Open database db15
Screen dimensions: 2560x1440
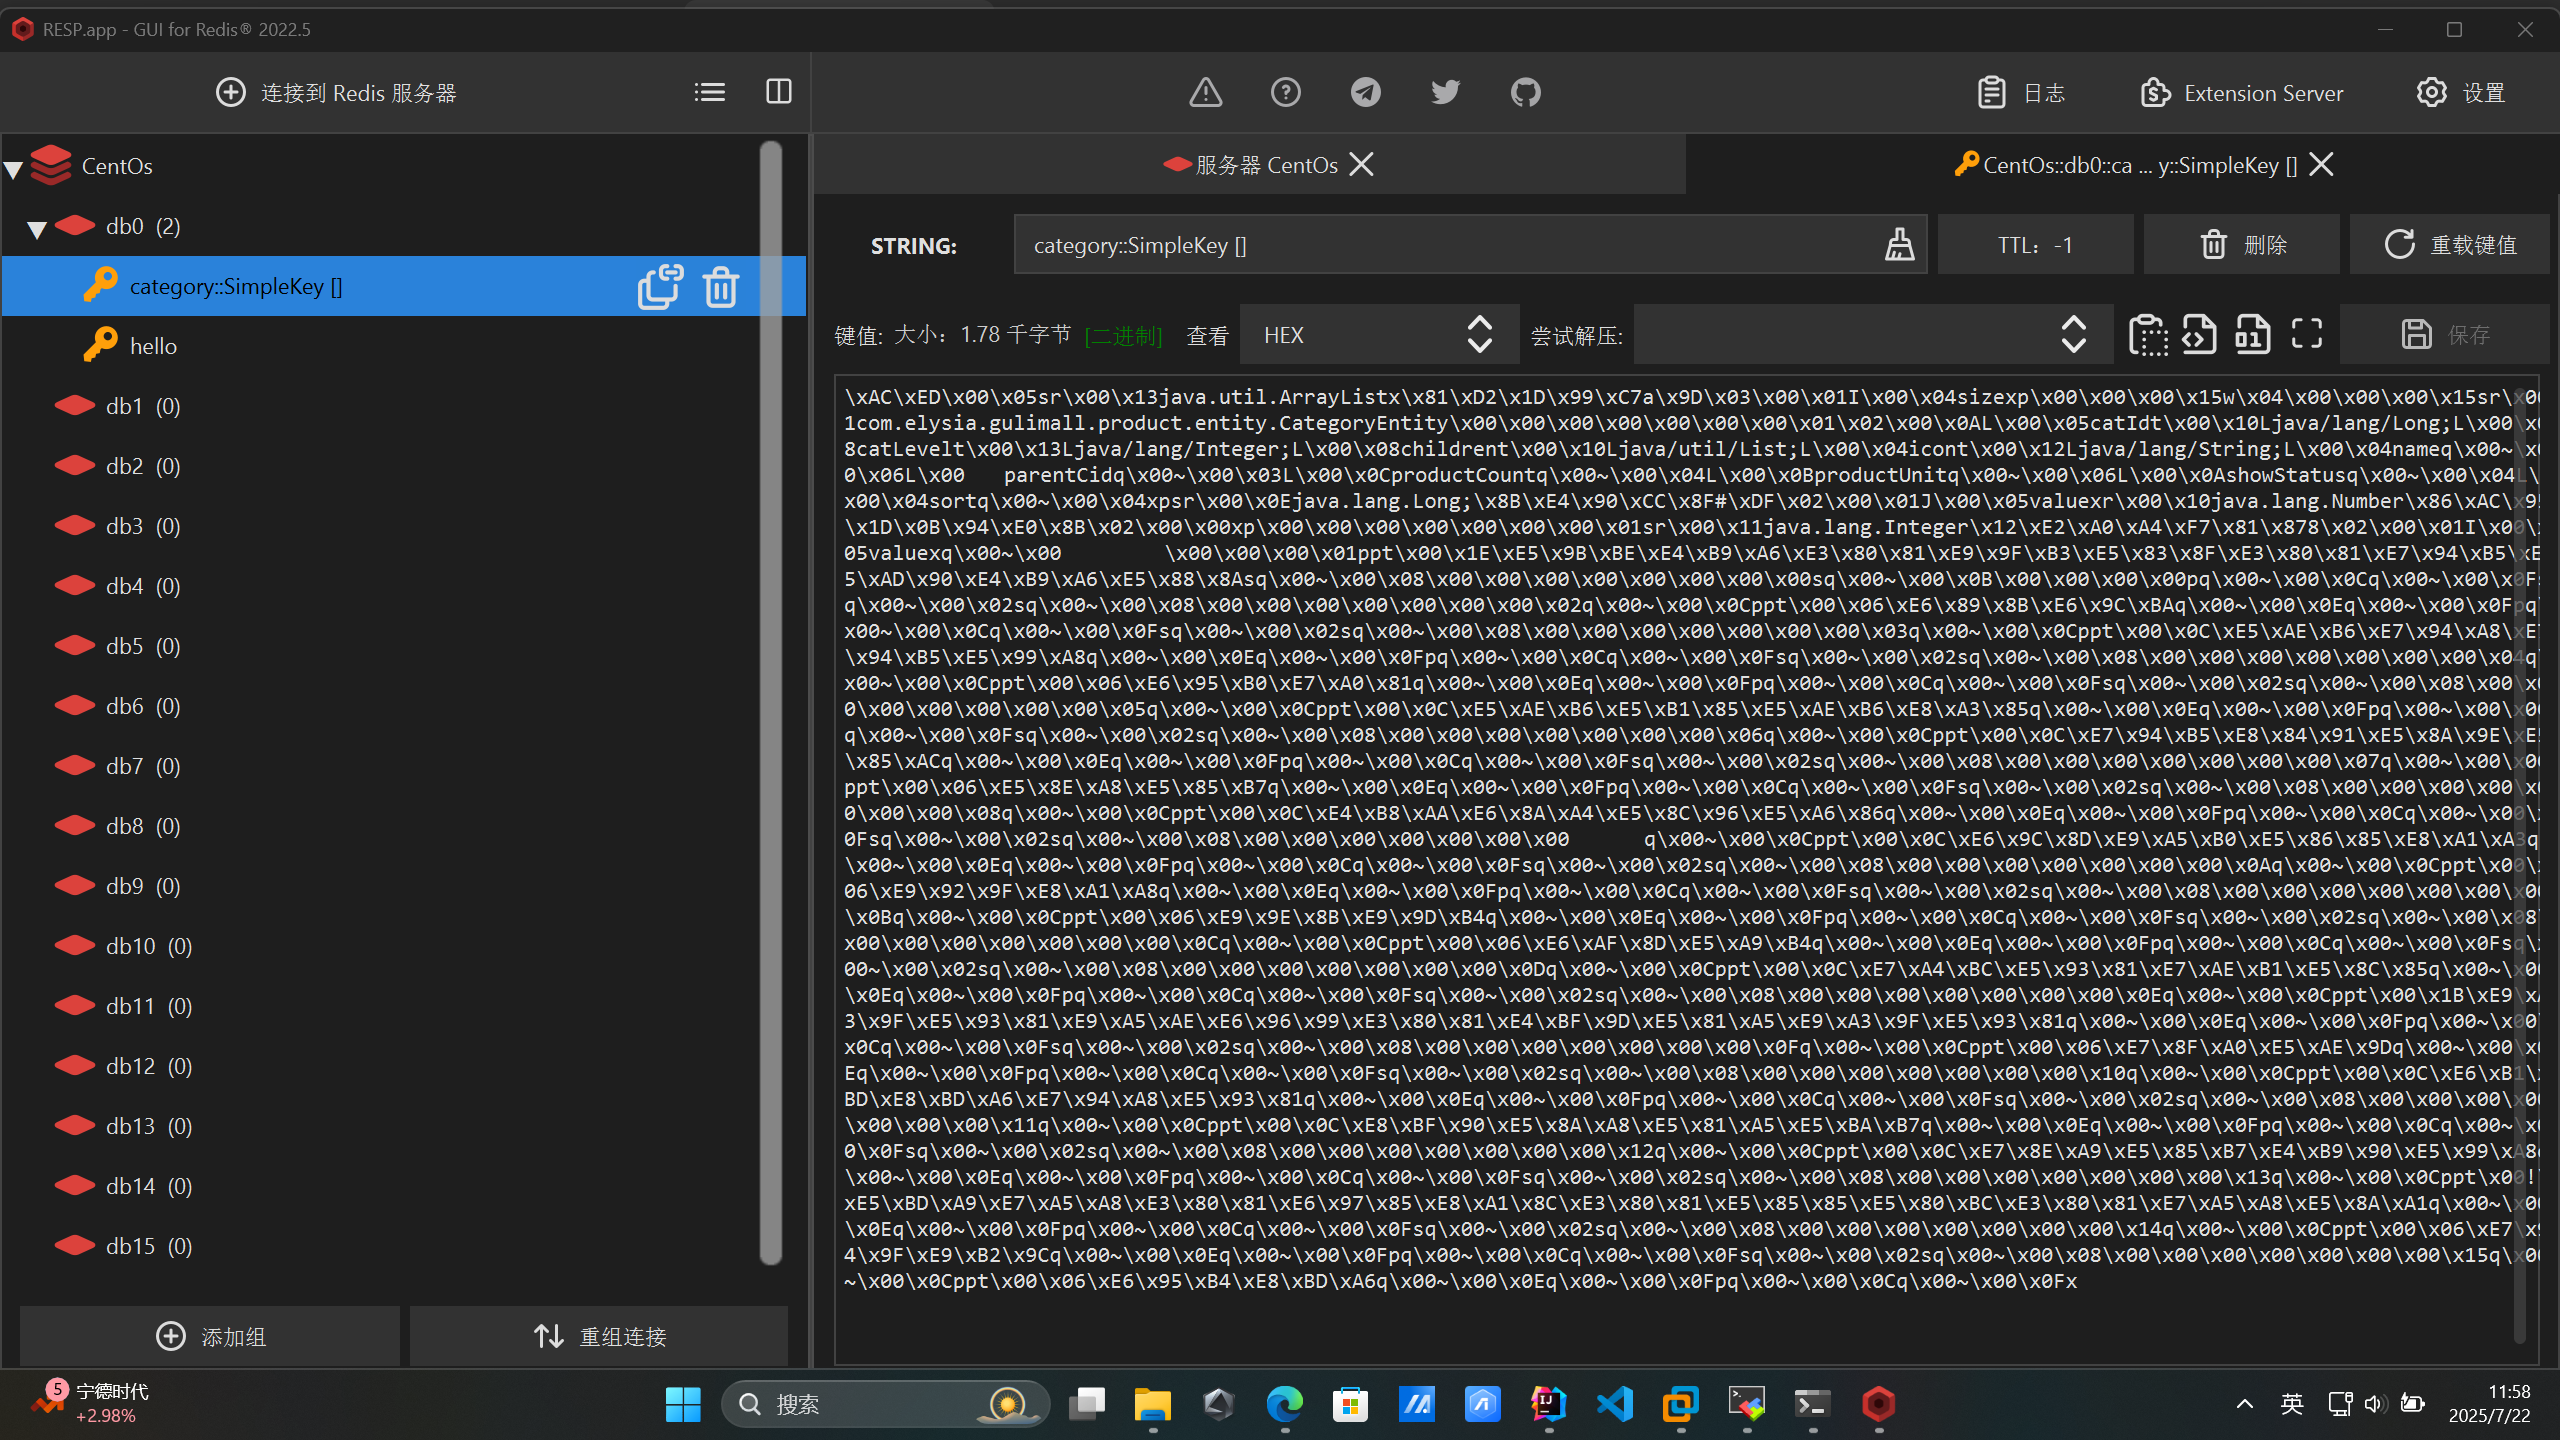pyautogui.click(x=149, y=1246)
